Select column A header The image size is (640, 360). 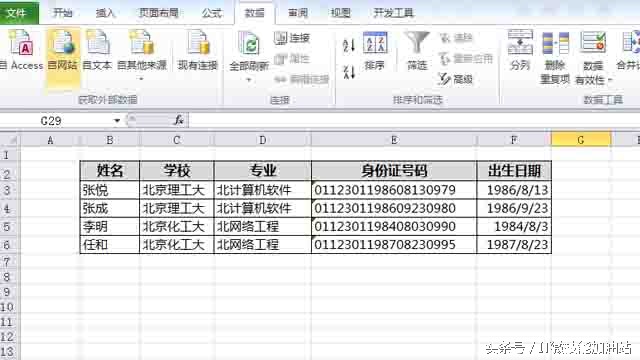[x=50, y=140]
